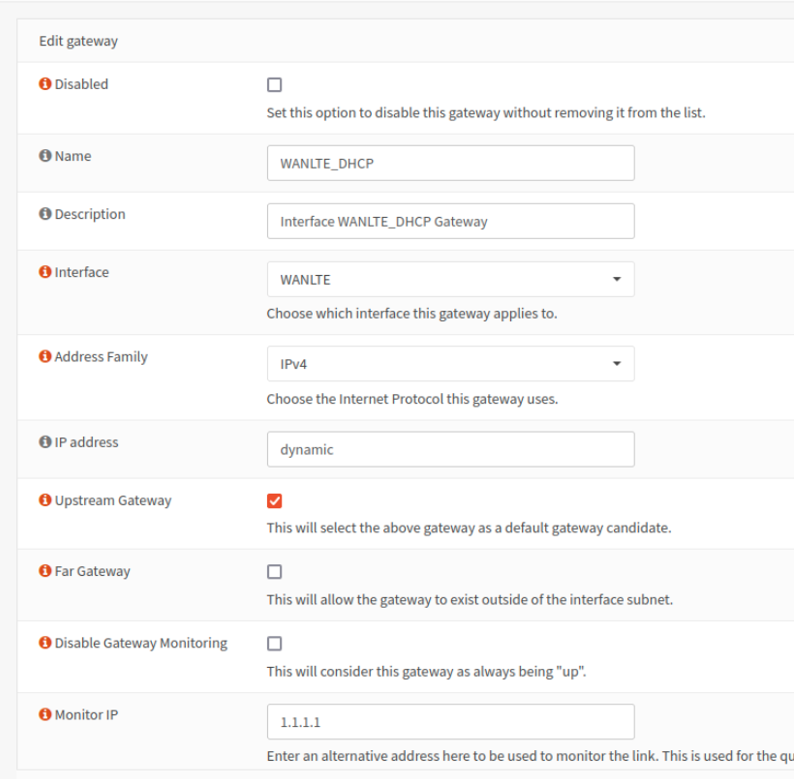Click 'Choose the Internet Protocol this gateway uses.'
794x779 pixels.
click(x=413, y=400)
